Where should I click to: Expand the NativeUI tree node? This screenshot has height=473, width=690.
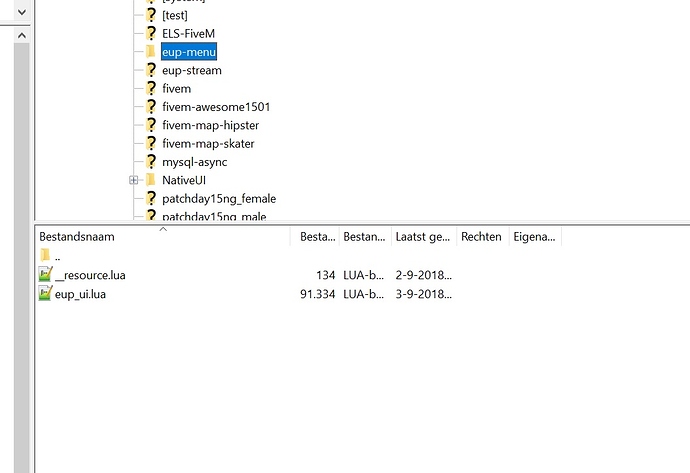pyautogui.click(x=133, y=180)
